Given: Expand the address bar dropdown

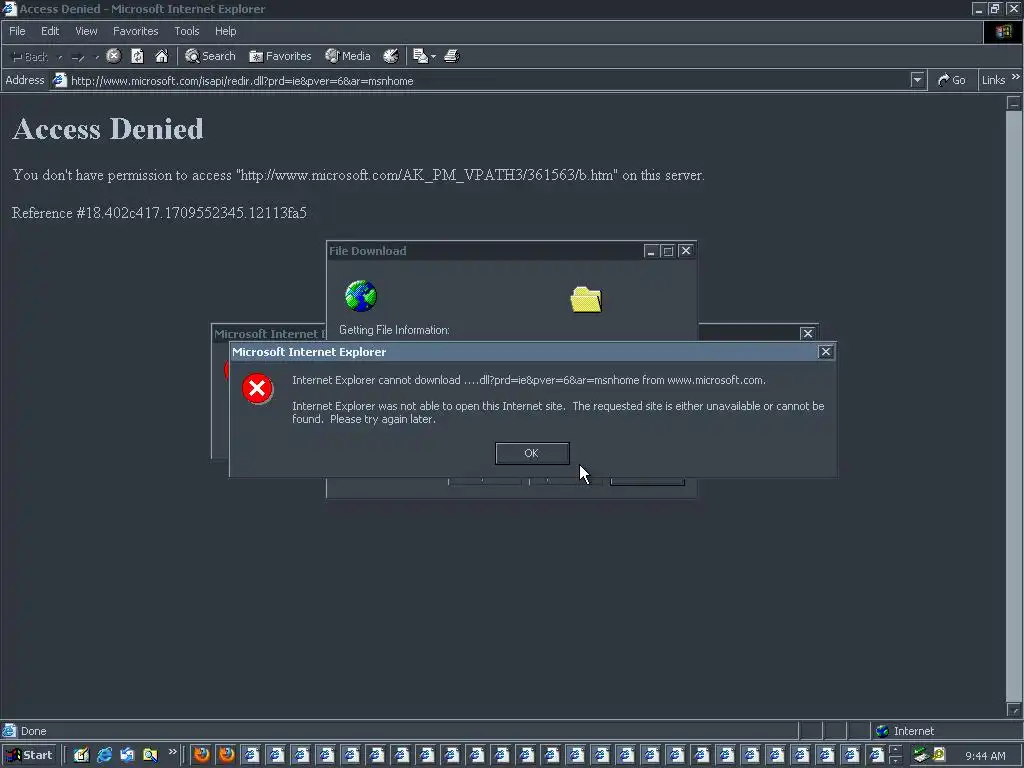Looking at the screenshot, I should tap(918, 80).
